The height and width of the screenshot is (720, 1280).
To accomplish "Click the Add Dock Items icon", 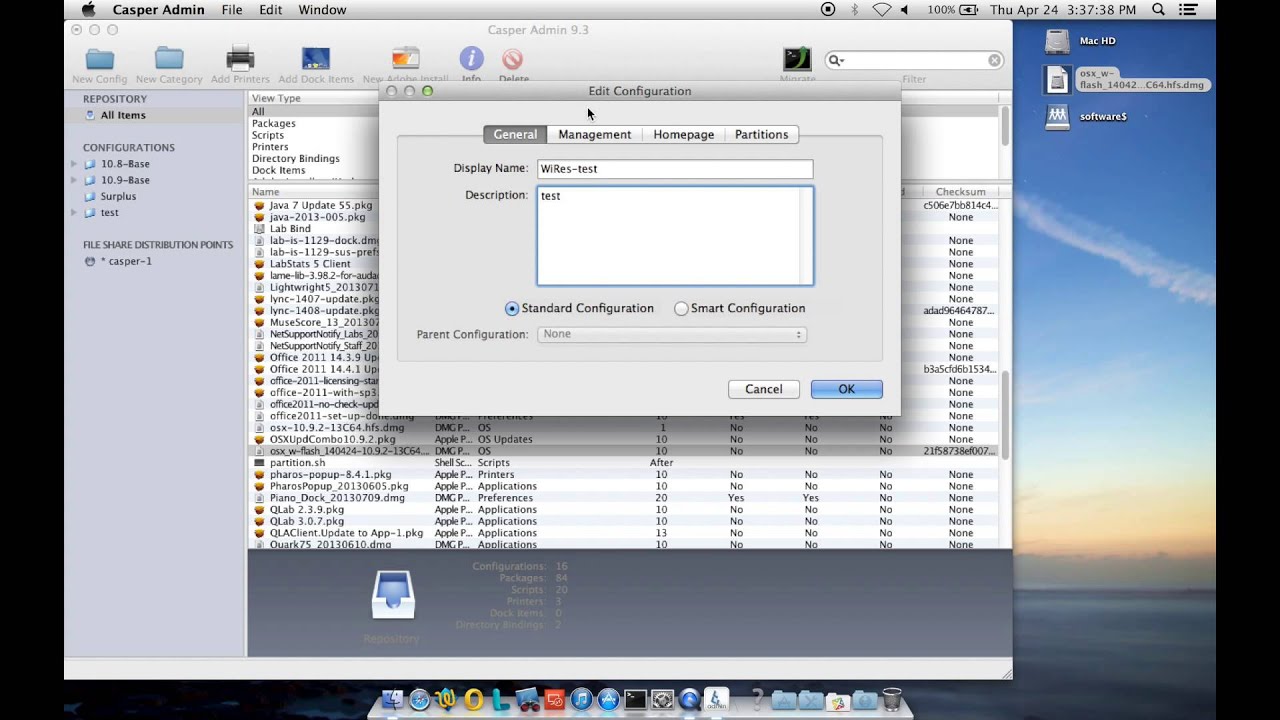I will 315,58.
